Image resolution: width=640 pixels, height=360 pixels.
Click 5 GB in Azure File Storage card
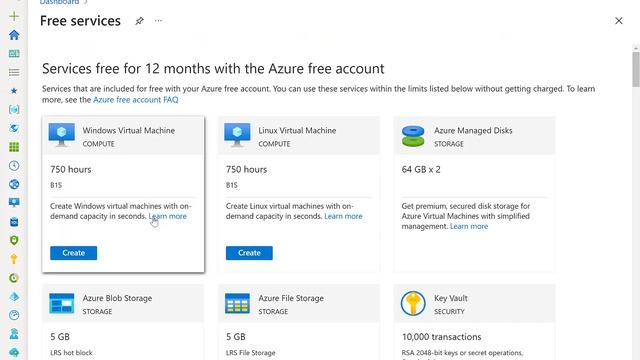(236, 337)
